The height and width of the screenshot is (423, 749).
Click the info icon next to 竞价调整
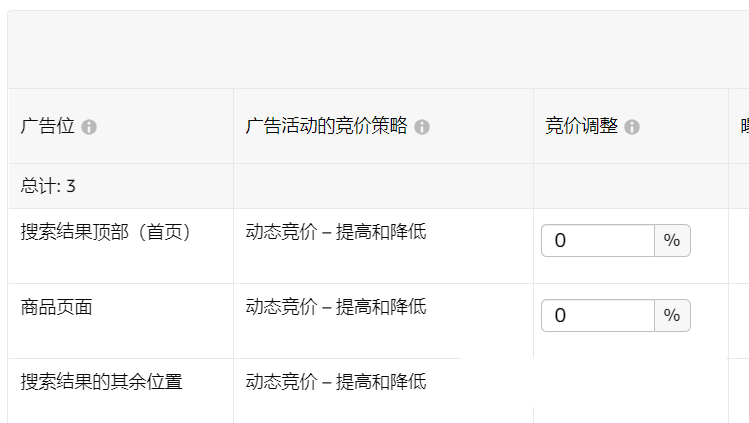coord(632,128)
